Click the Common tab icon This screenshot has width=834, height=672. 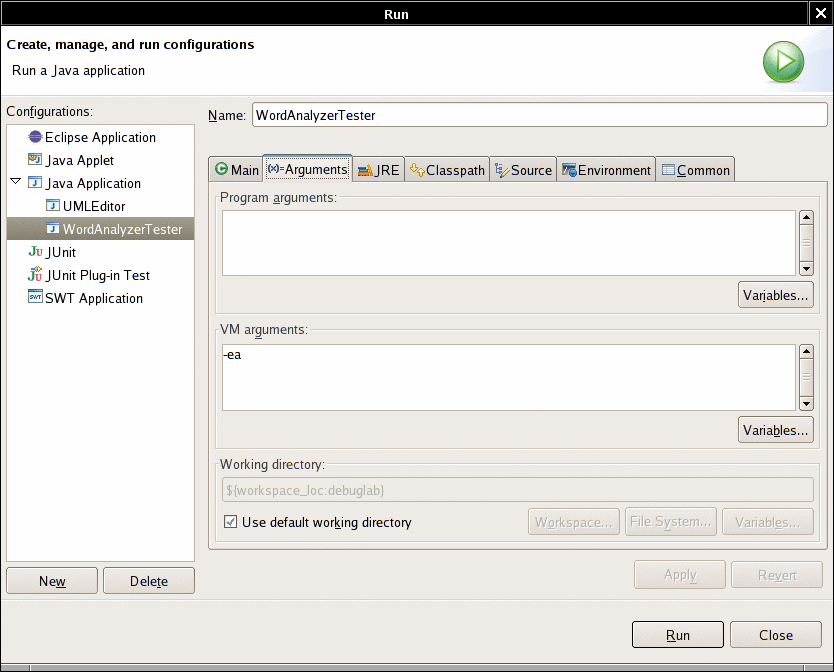tap(668, 170)
